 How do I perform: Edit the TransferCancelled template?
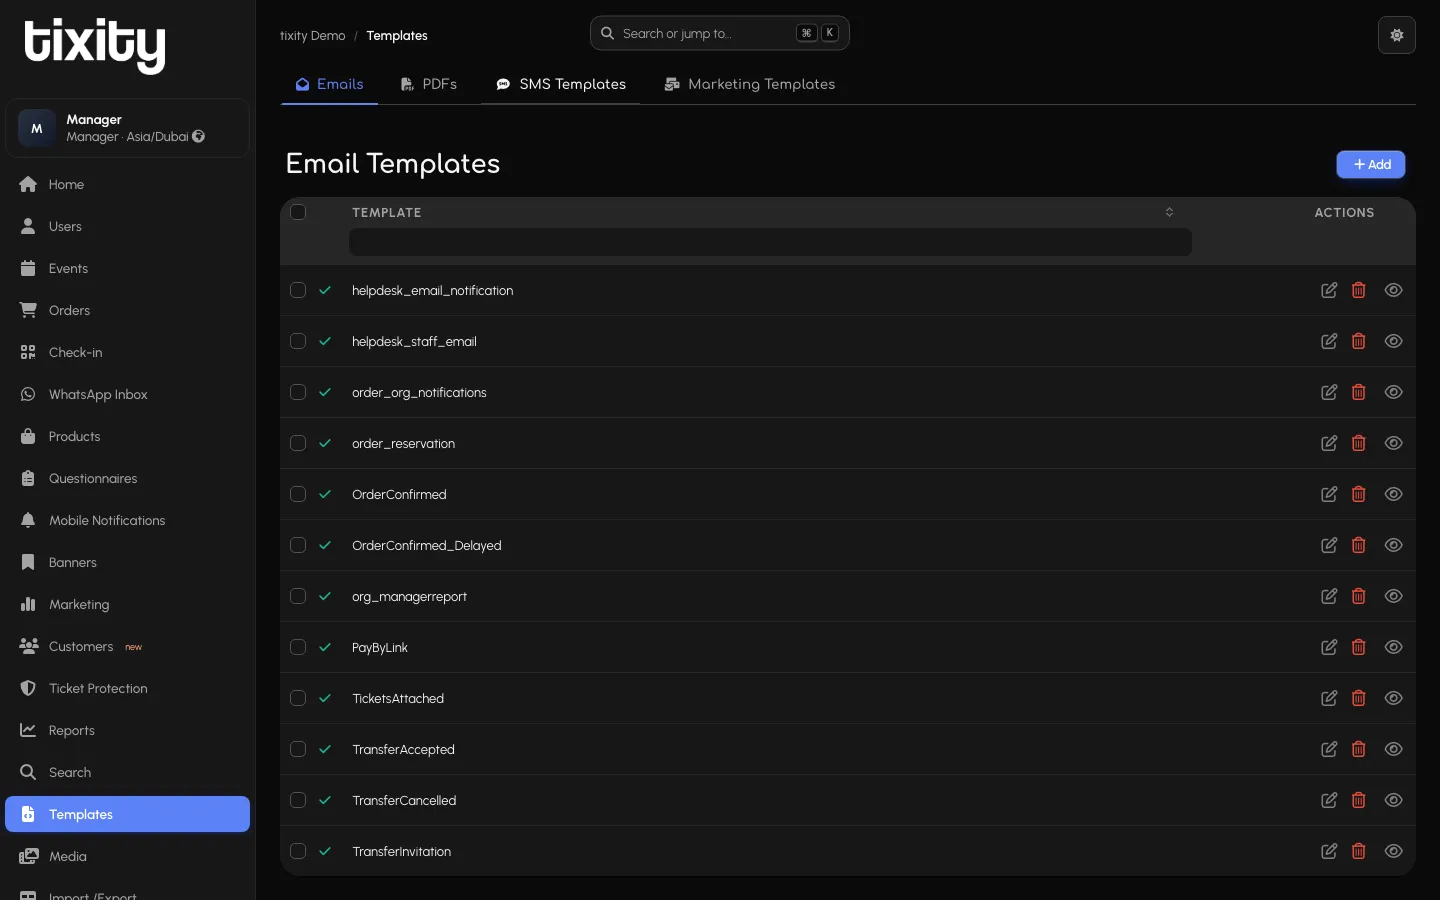(x=1329, y=800)
